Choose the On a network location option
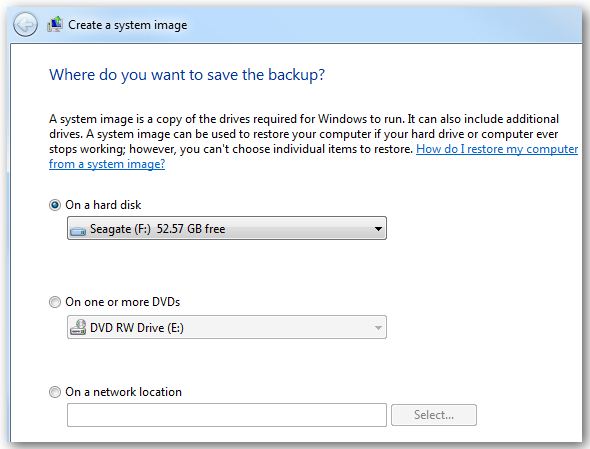Image resolution: width=590 pixels, height=449 pixels. [55, 392]
